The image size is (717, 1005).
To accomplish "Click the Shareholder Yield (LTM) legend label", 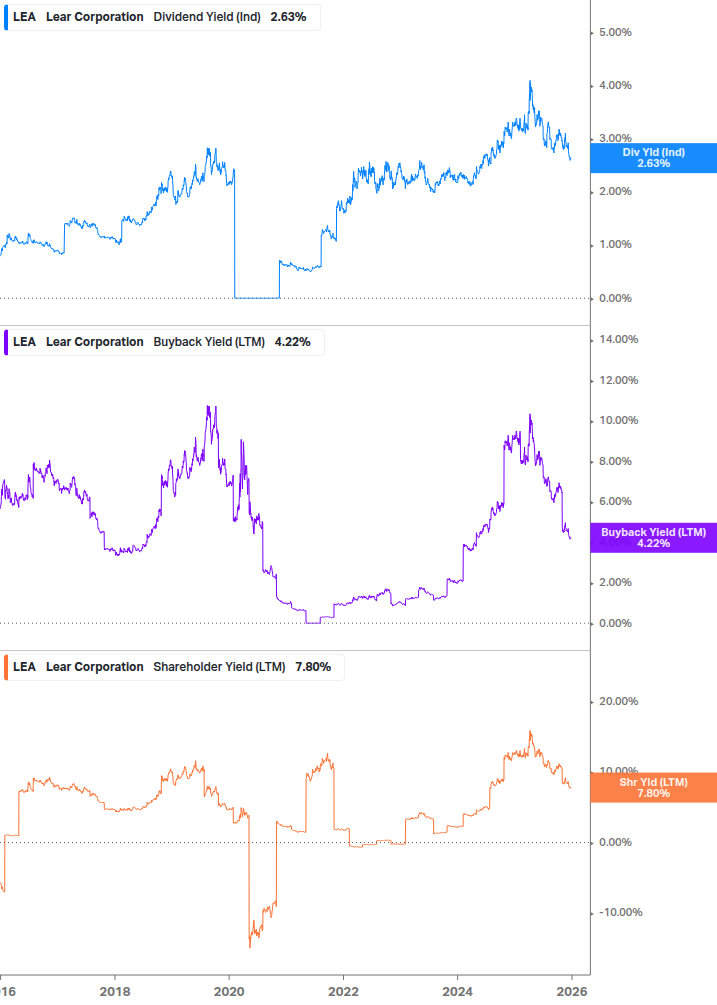I will tap(219, 667).
